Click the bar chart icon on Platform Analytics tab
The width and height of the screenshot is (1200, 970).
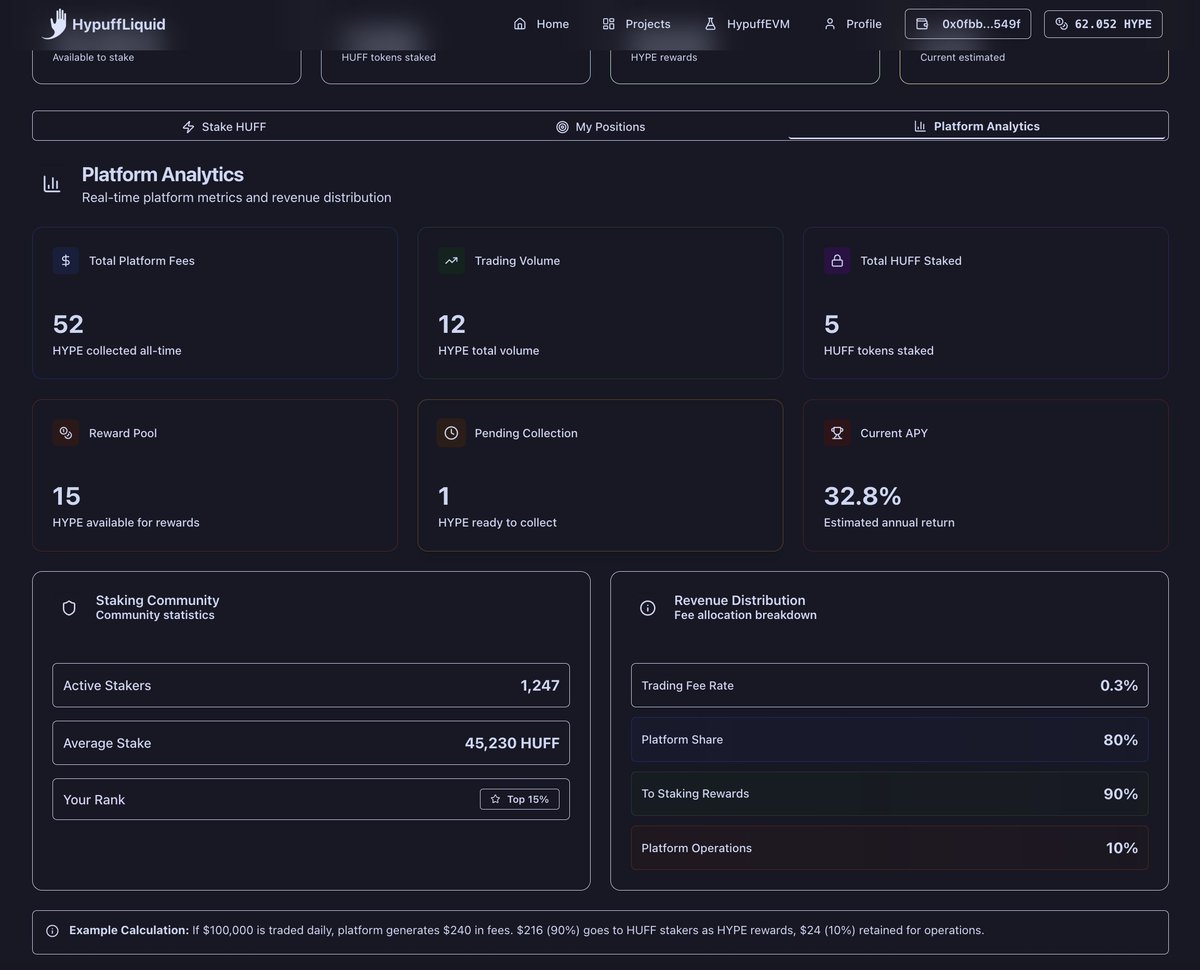point(920,126)
